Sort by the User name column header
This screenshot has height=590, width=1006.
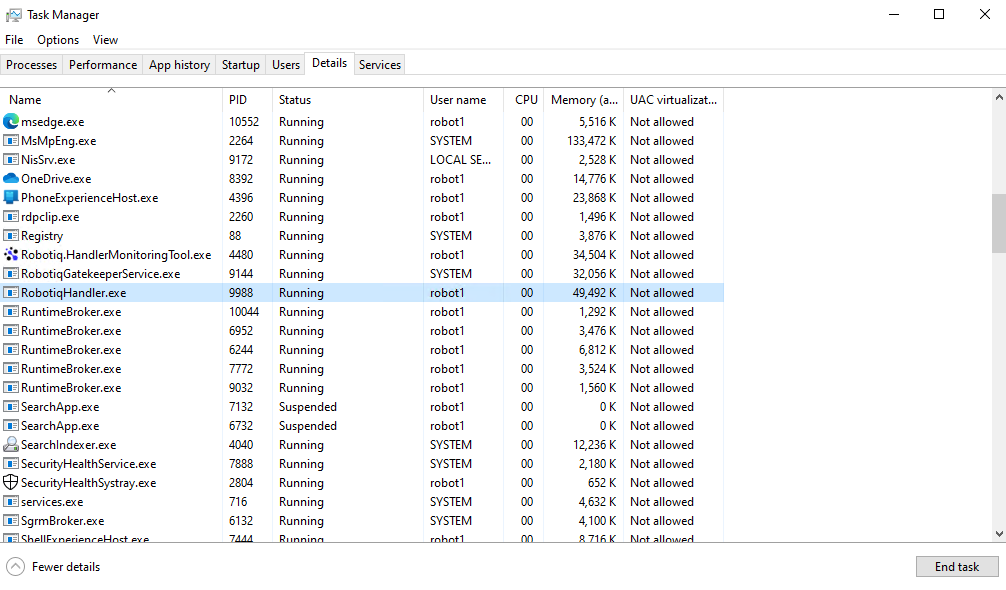coord(463,99)
